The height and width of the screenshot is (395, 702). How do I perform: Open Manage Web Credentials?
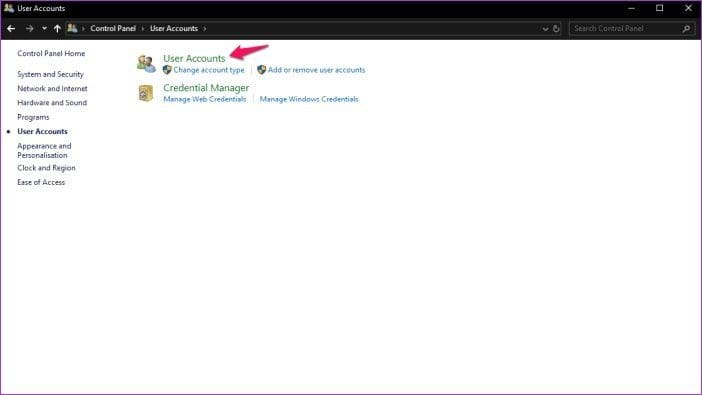[205, 99]
